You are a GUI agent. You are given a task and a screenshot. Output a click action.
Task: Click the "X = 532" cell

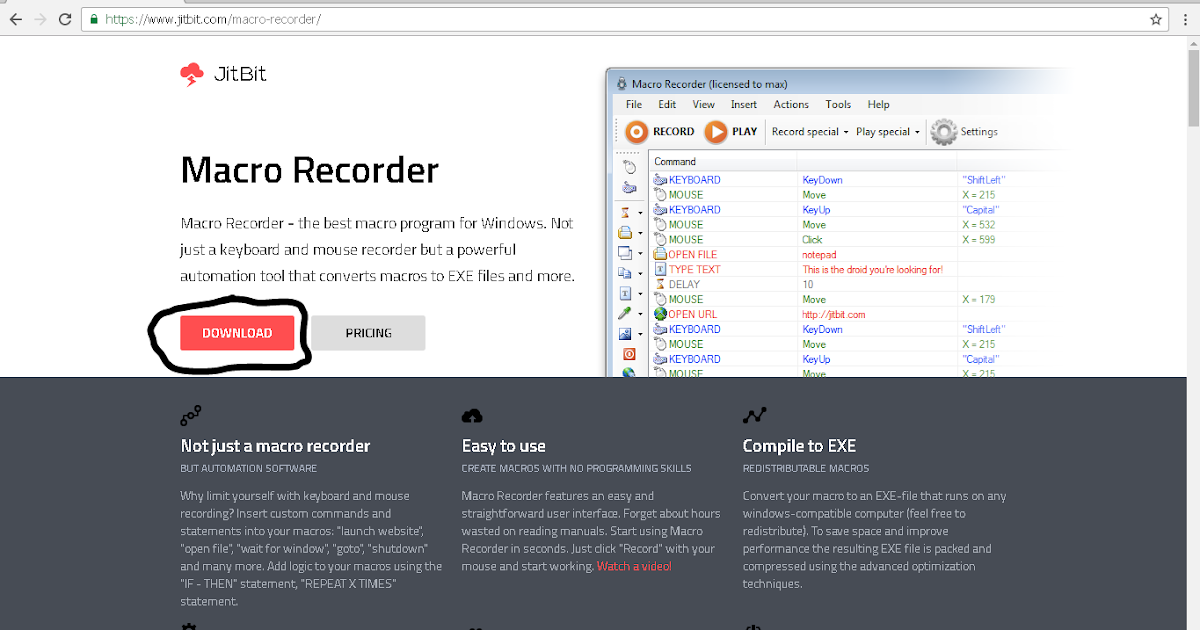pyautogui.click(x=978, y=225)
